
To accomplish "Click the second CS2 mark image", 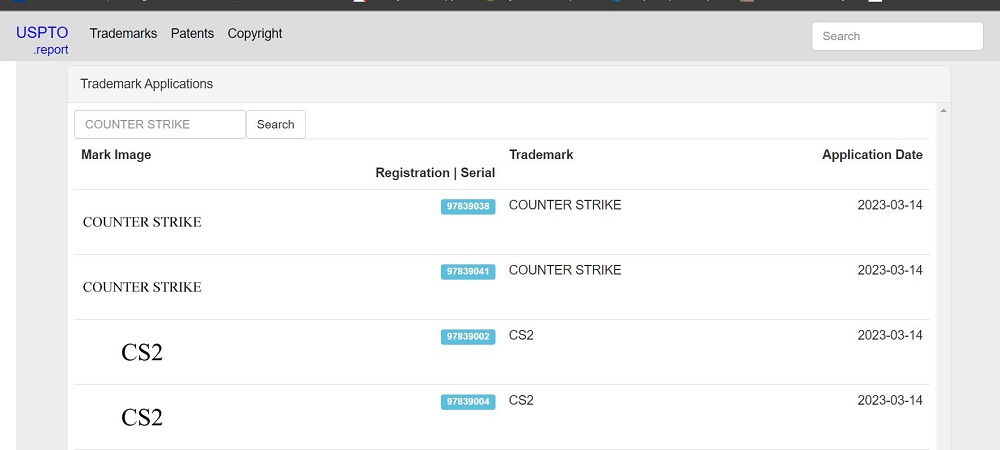I will [x=142, y=417].
